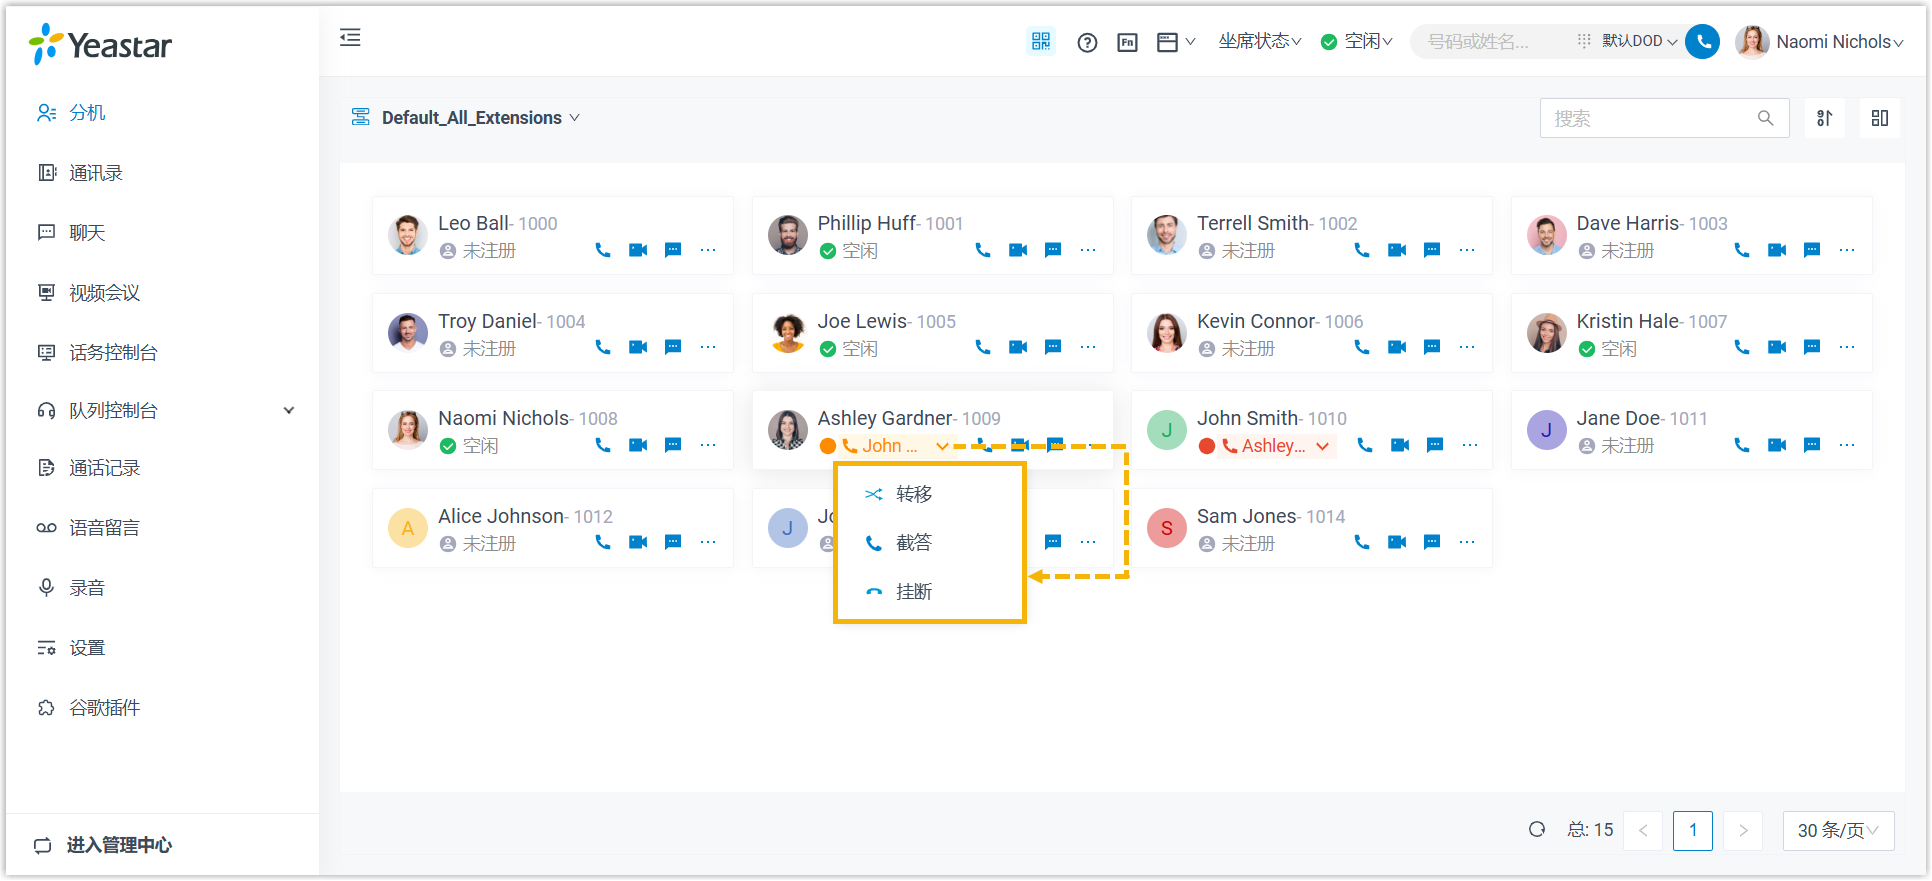Open more options for Dave Harris
This screenshot has width=1932, height=881.
pyautogui.click(x=1847, y=250)
